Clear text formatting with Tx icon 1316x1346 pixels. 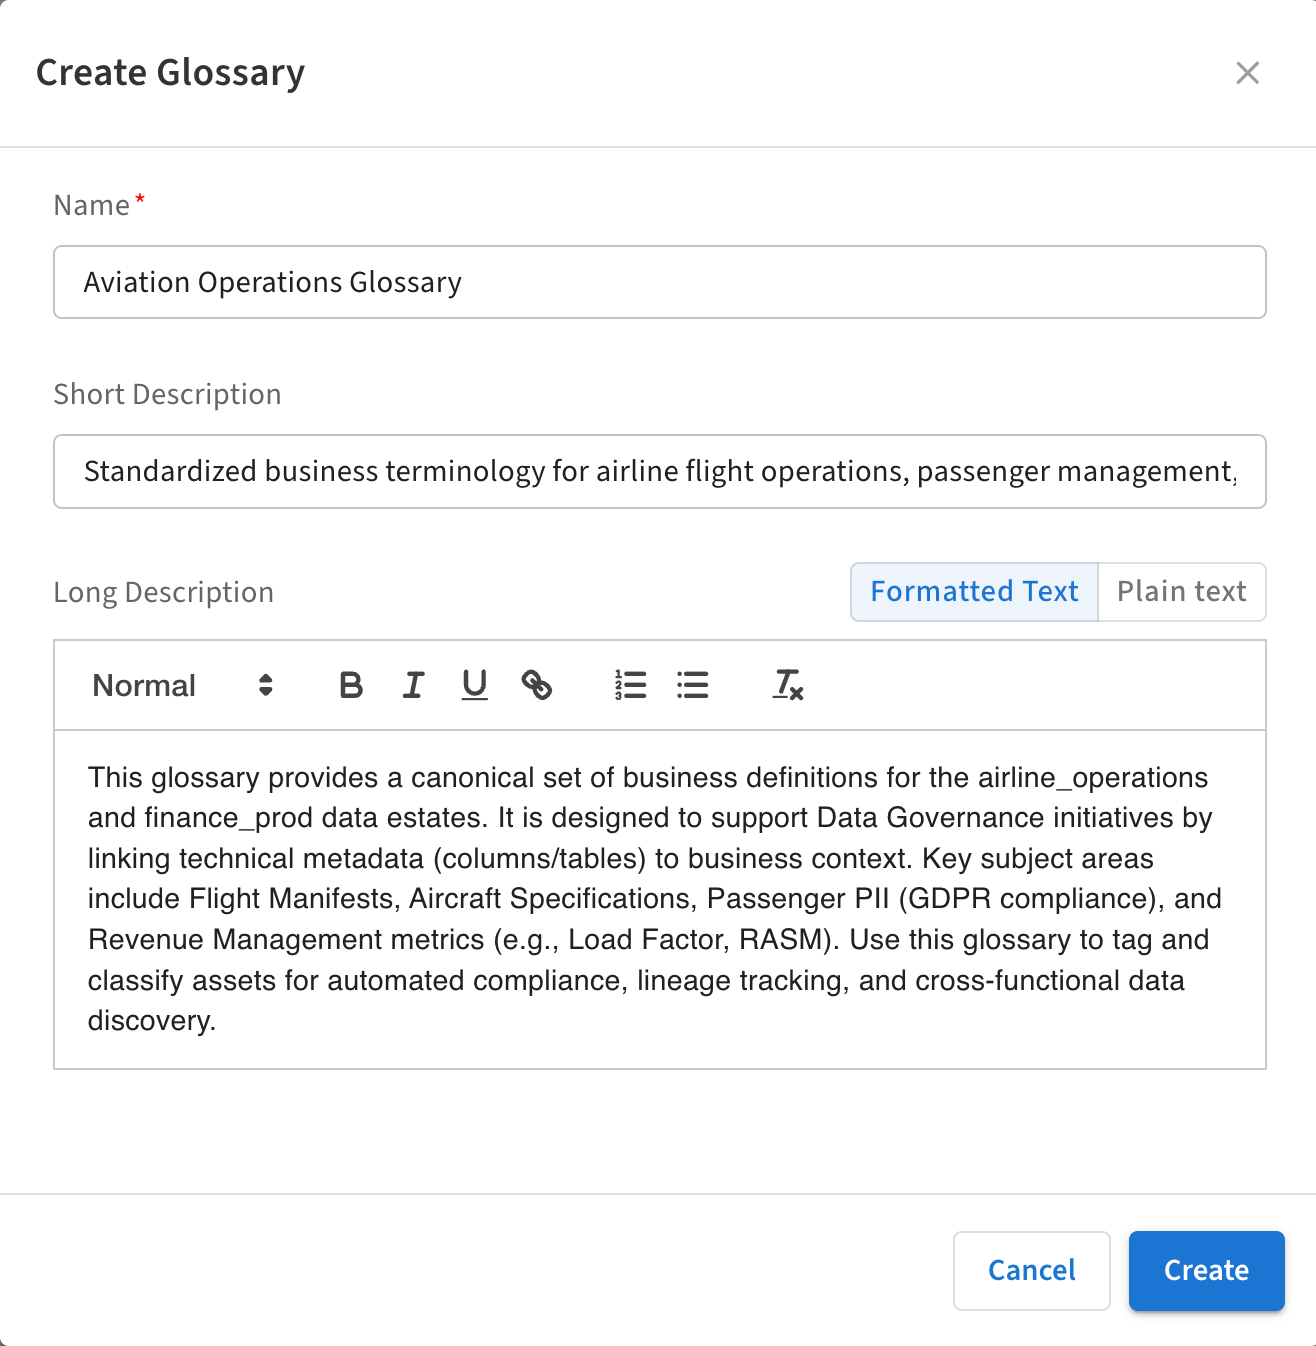pyautogui.click(x=788, y=685)
